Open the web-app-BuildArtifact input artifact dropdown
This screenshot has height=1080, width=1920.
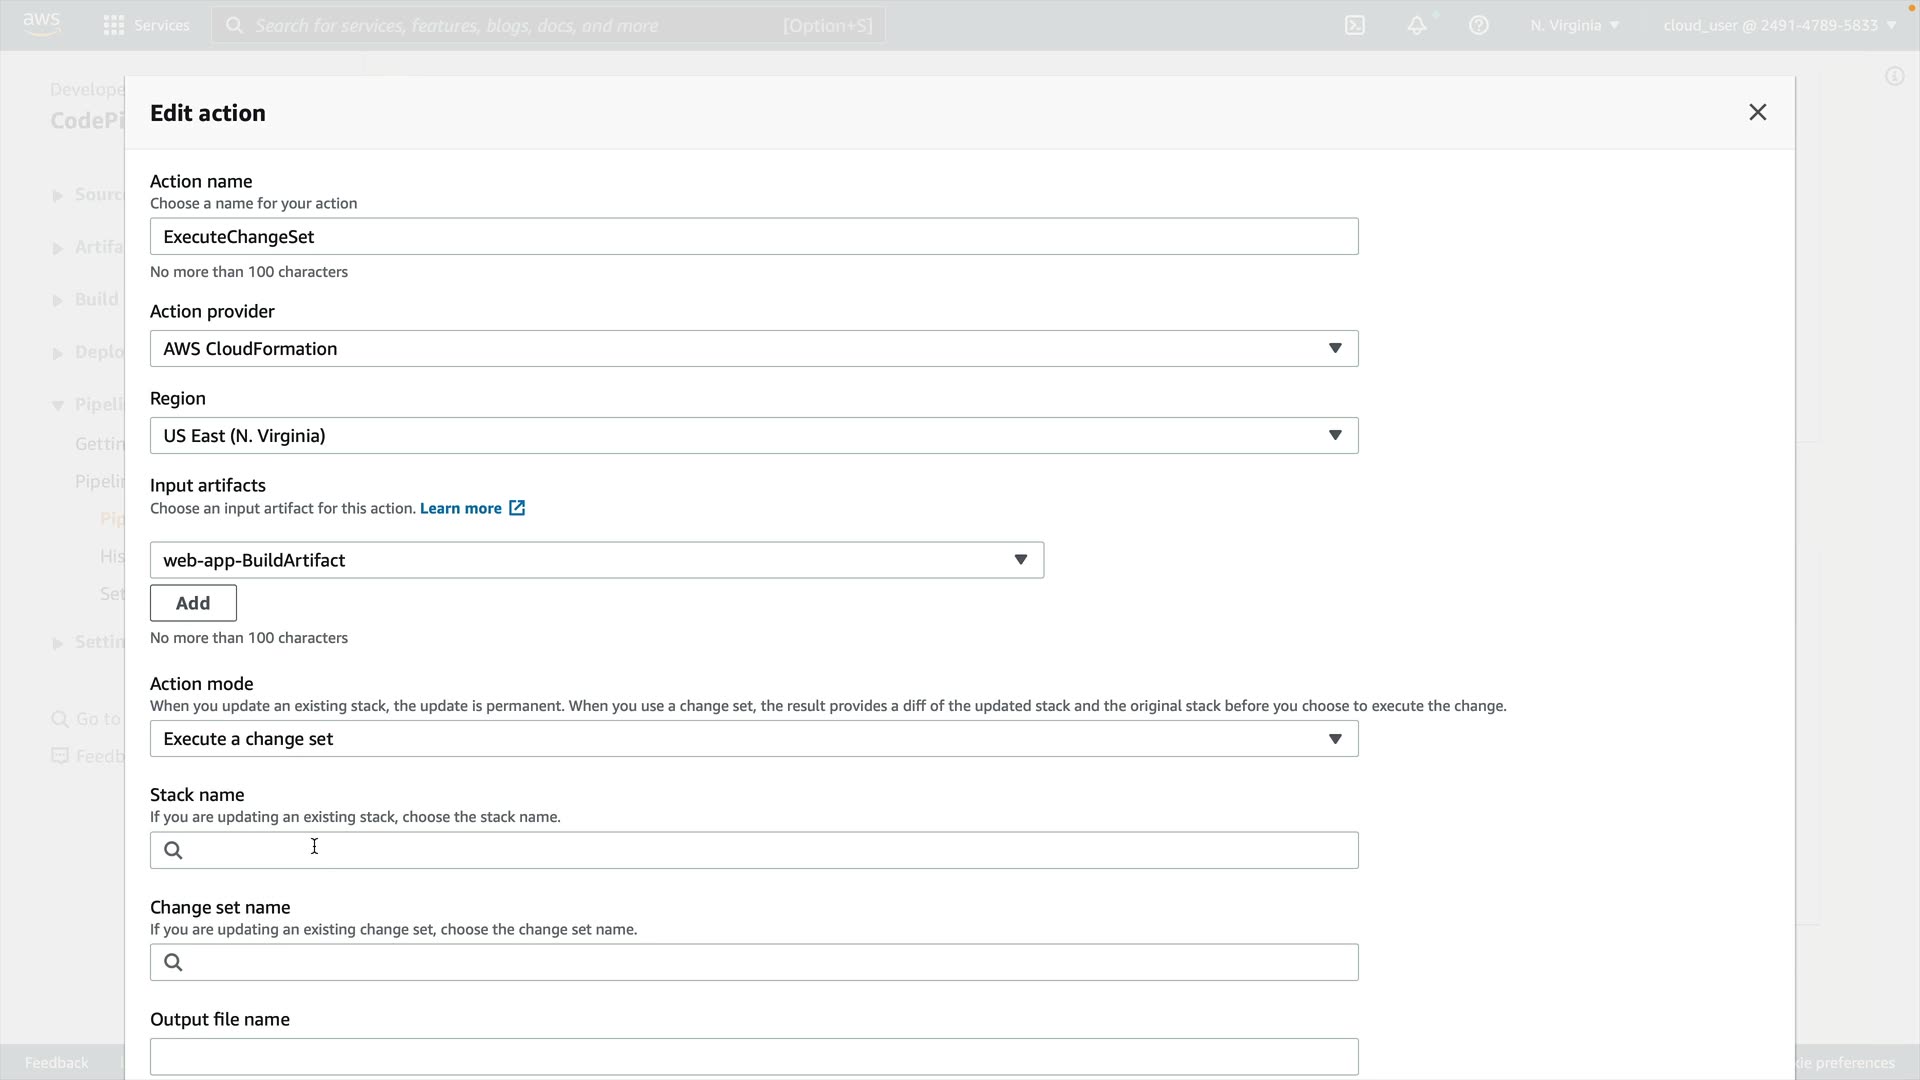pyautogui.click(x=596, y=560)
